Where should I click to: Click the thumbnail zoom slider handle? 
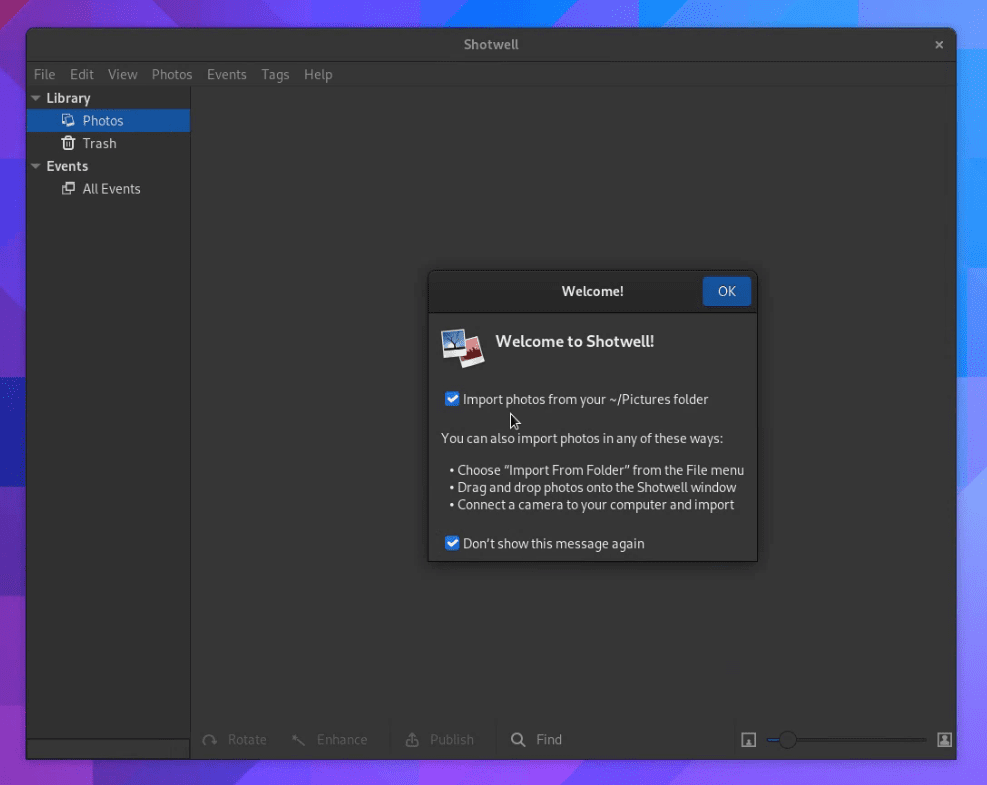789,739
